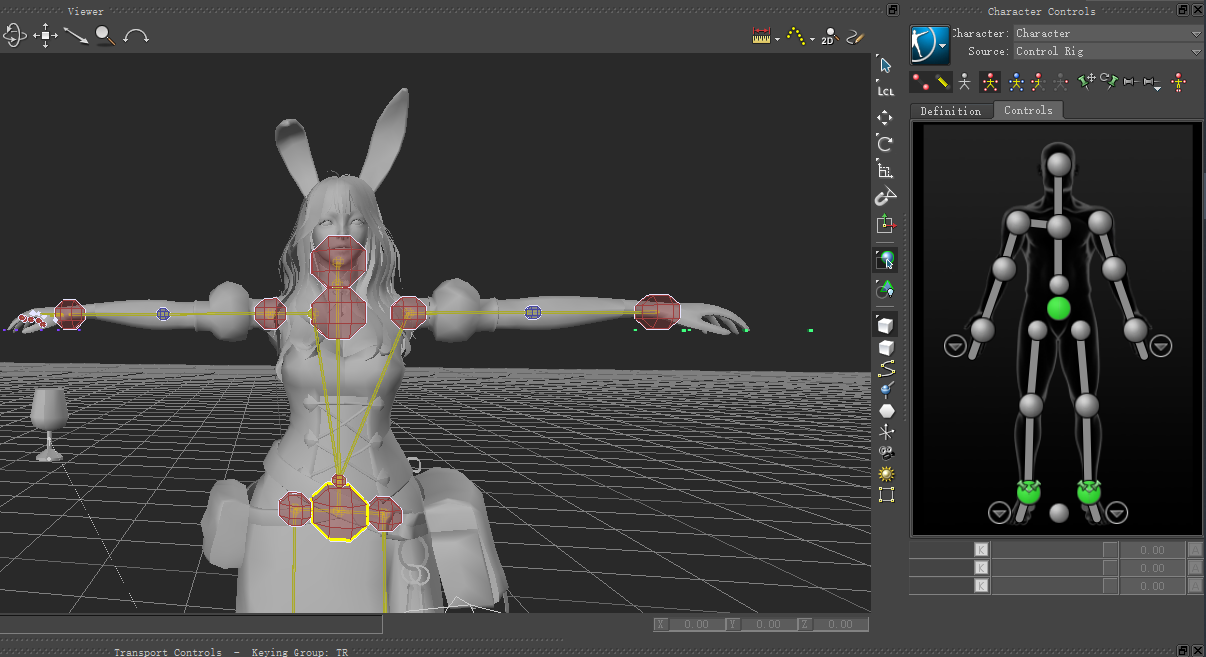Viewport: 1206px width, 657px height.
Task: Open the Character dropdown list
Action: pyautogui.click(x=1108, y=33)
